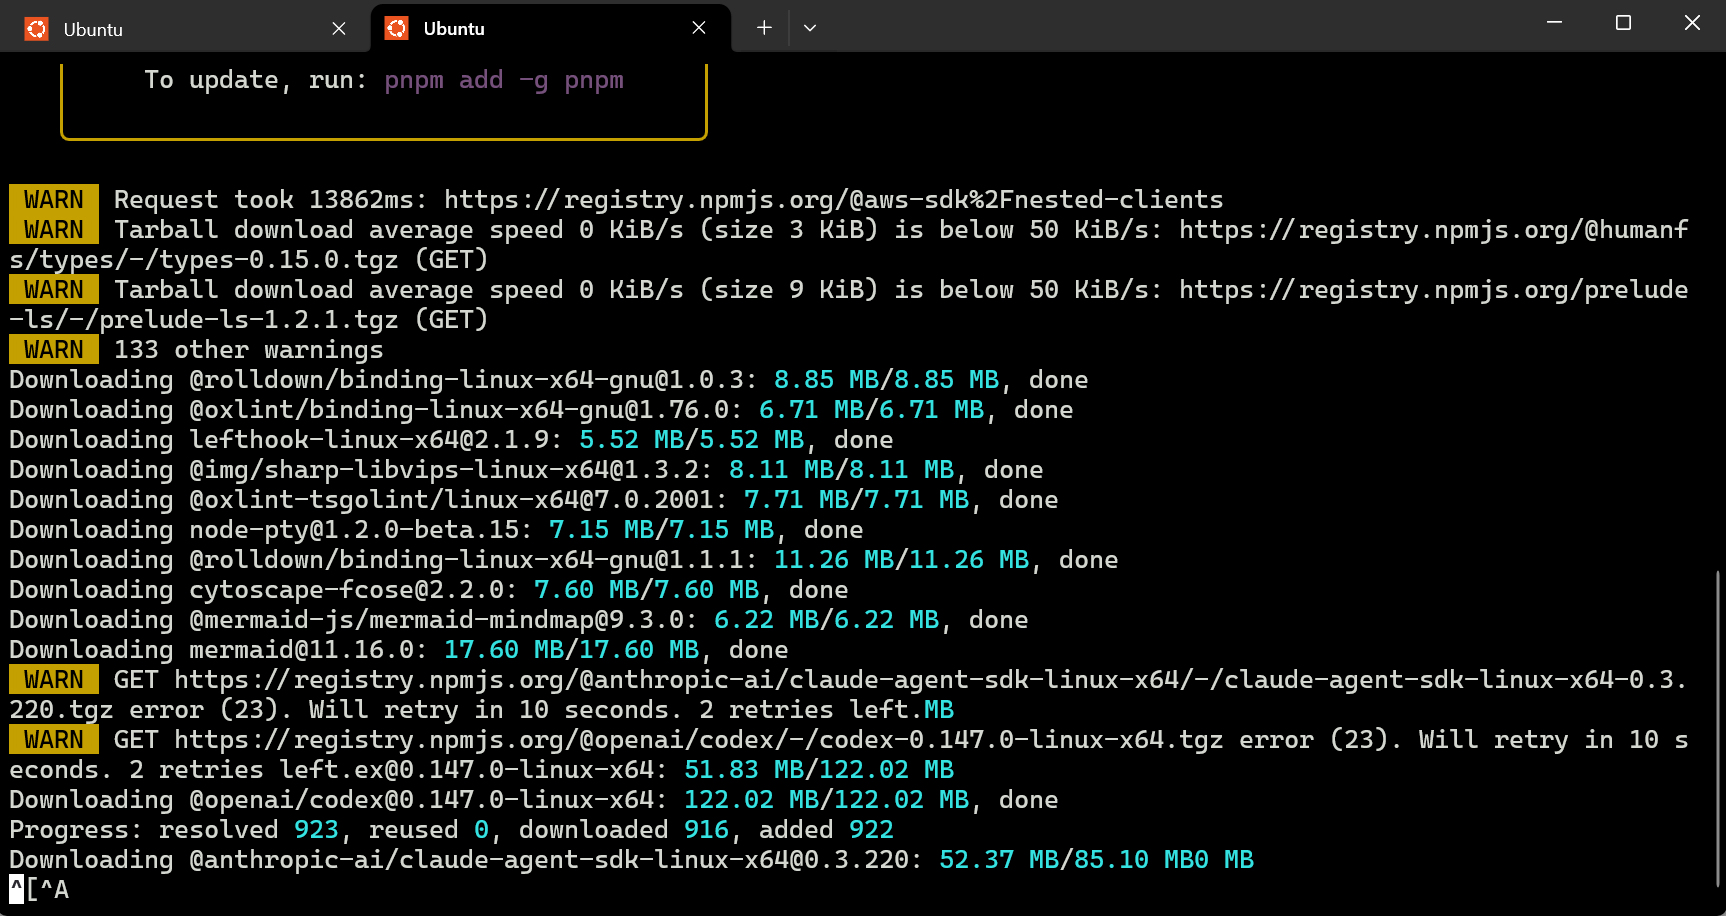The width and height of the screenshot is (1726, 916).
Task: Close the Windows Terminal window
Action: coord(1692,22)
